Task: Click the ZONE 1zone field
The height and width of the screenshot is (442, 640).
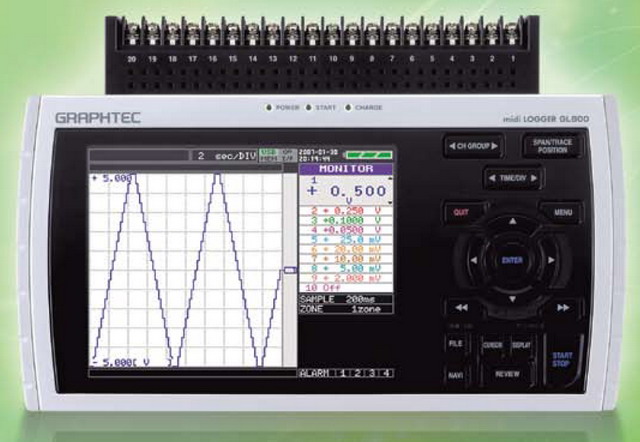Action: point(346,309)
